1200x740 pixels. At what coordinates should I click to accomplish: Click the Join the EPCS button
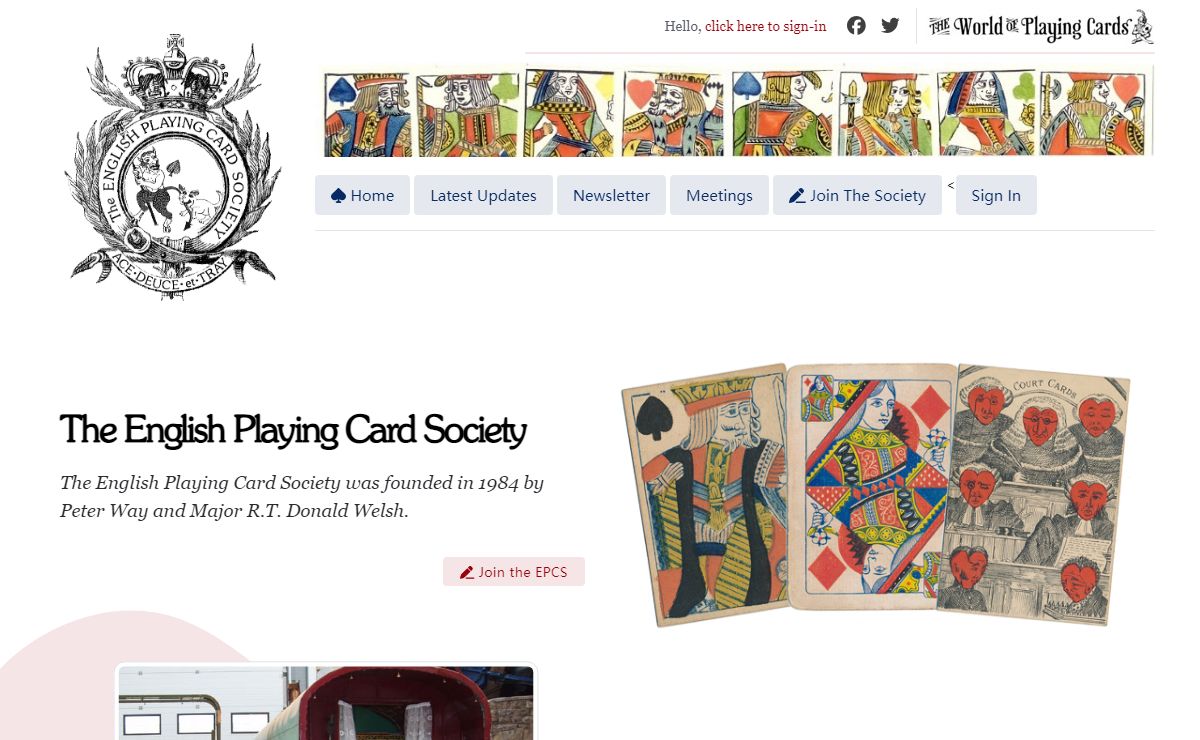pos(514,572)
